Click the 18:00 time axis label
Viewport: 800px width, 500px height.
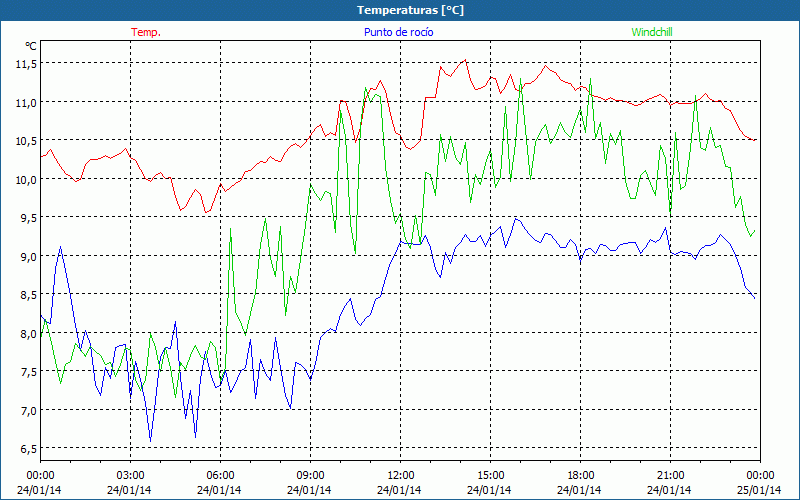pyautogui.click(x=581, y=476)
